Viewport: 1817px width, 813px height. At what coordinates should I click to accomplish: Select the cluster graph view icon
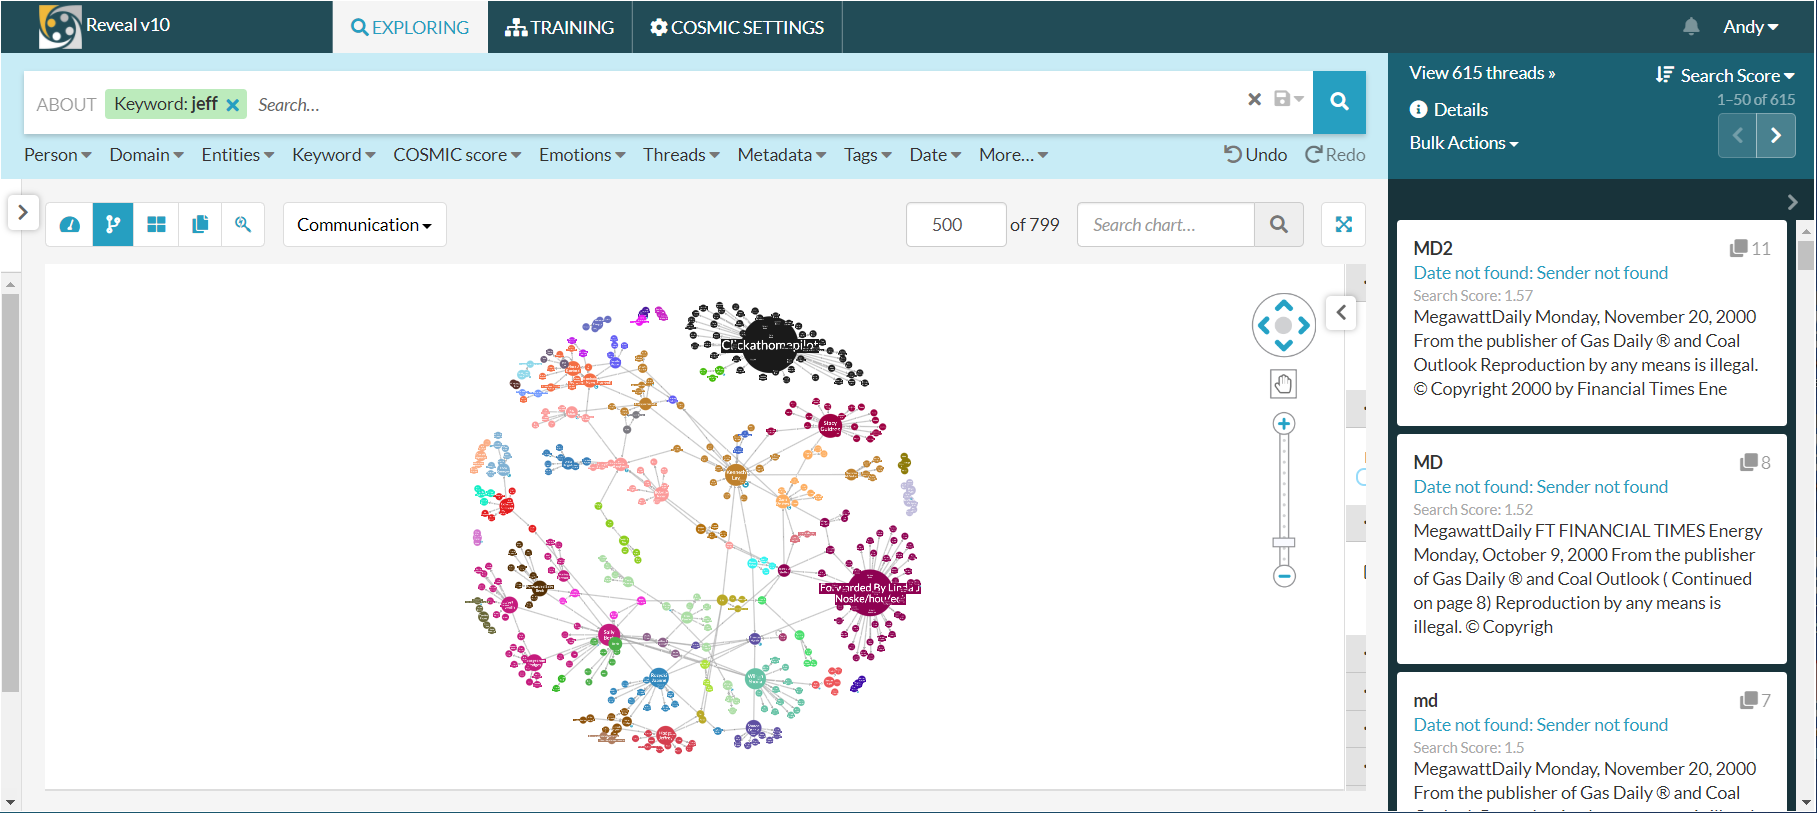[x=113, y=224]
